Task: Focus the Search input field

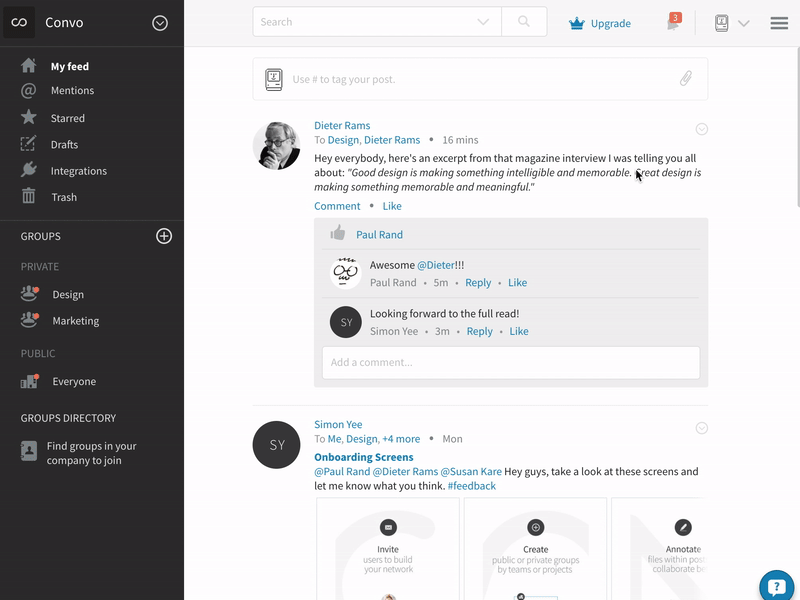Action: (x=377, y=21)
